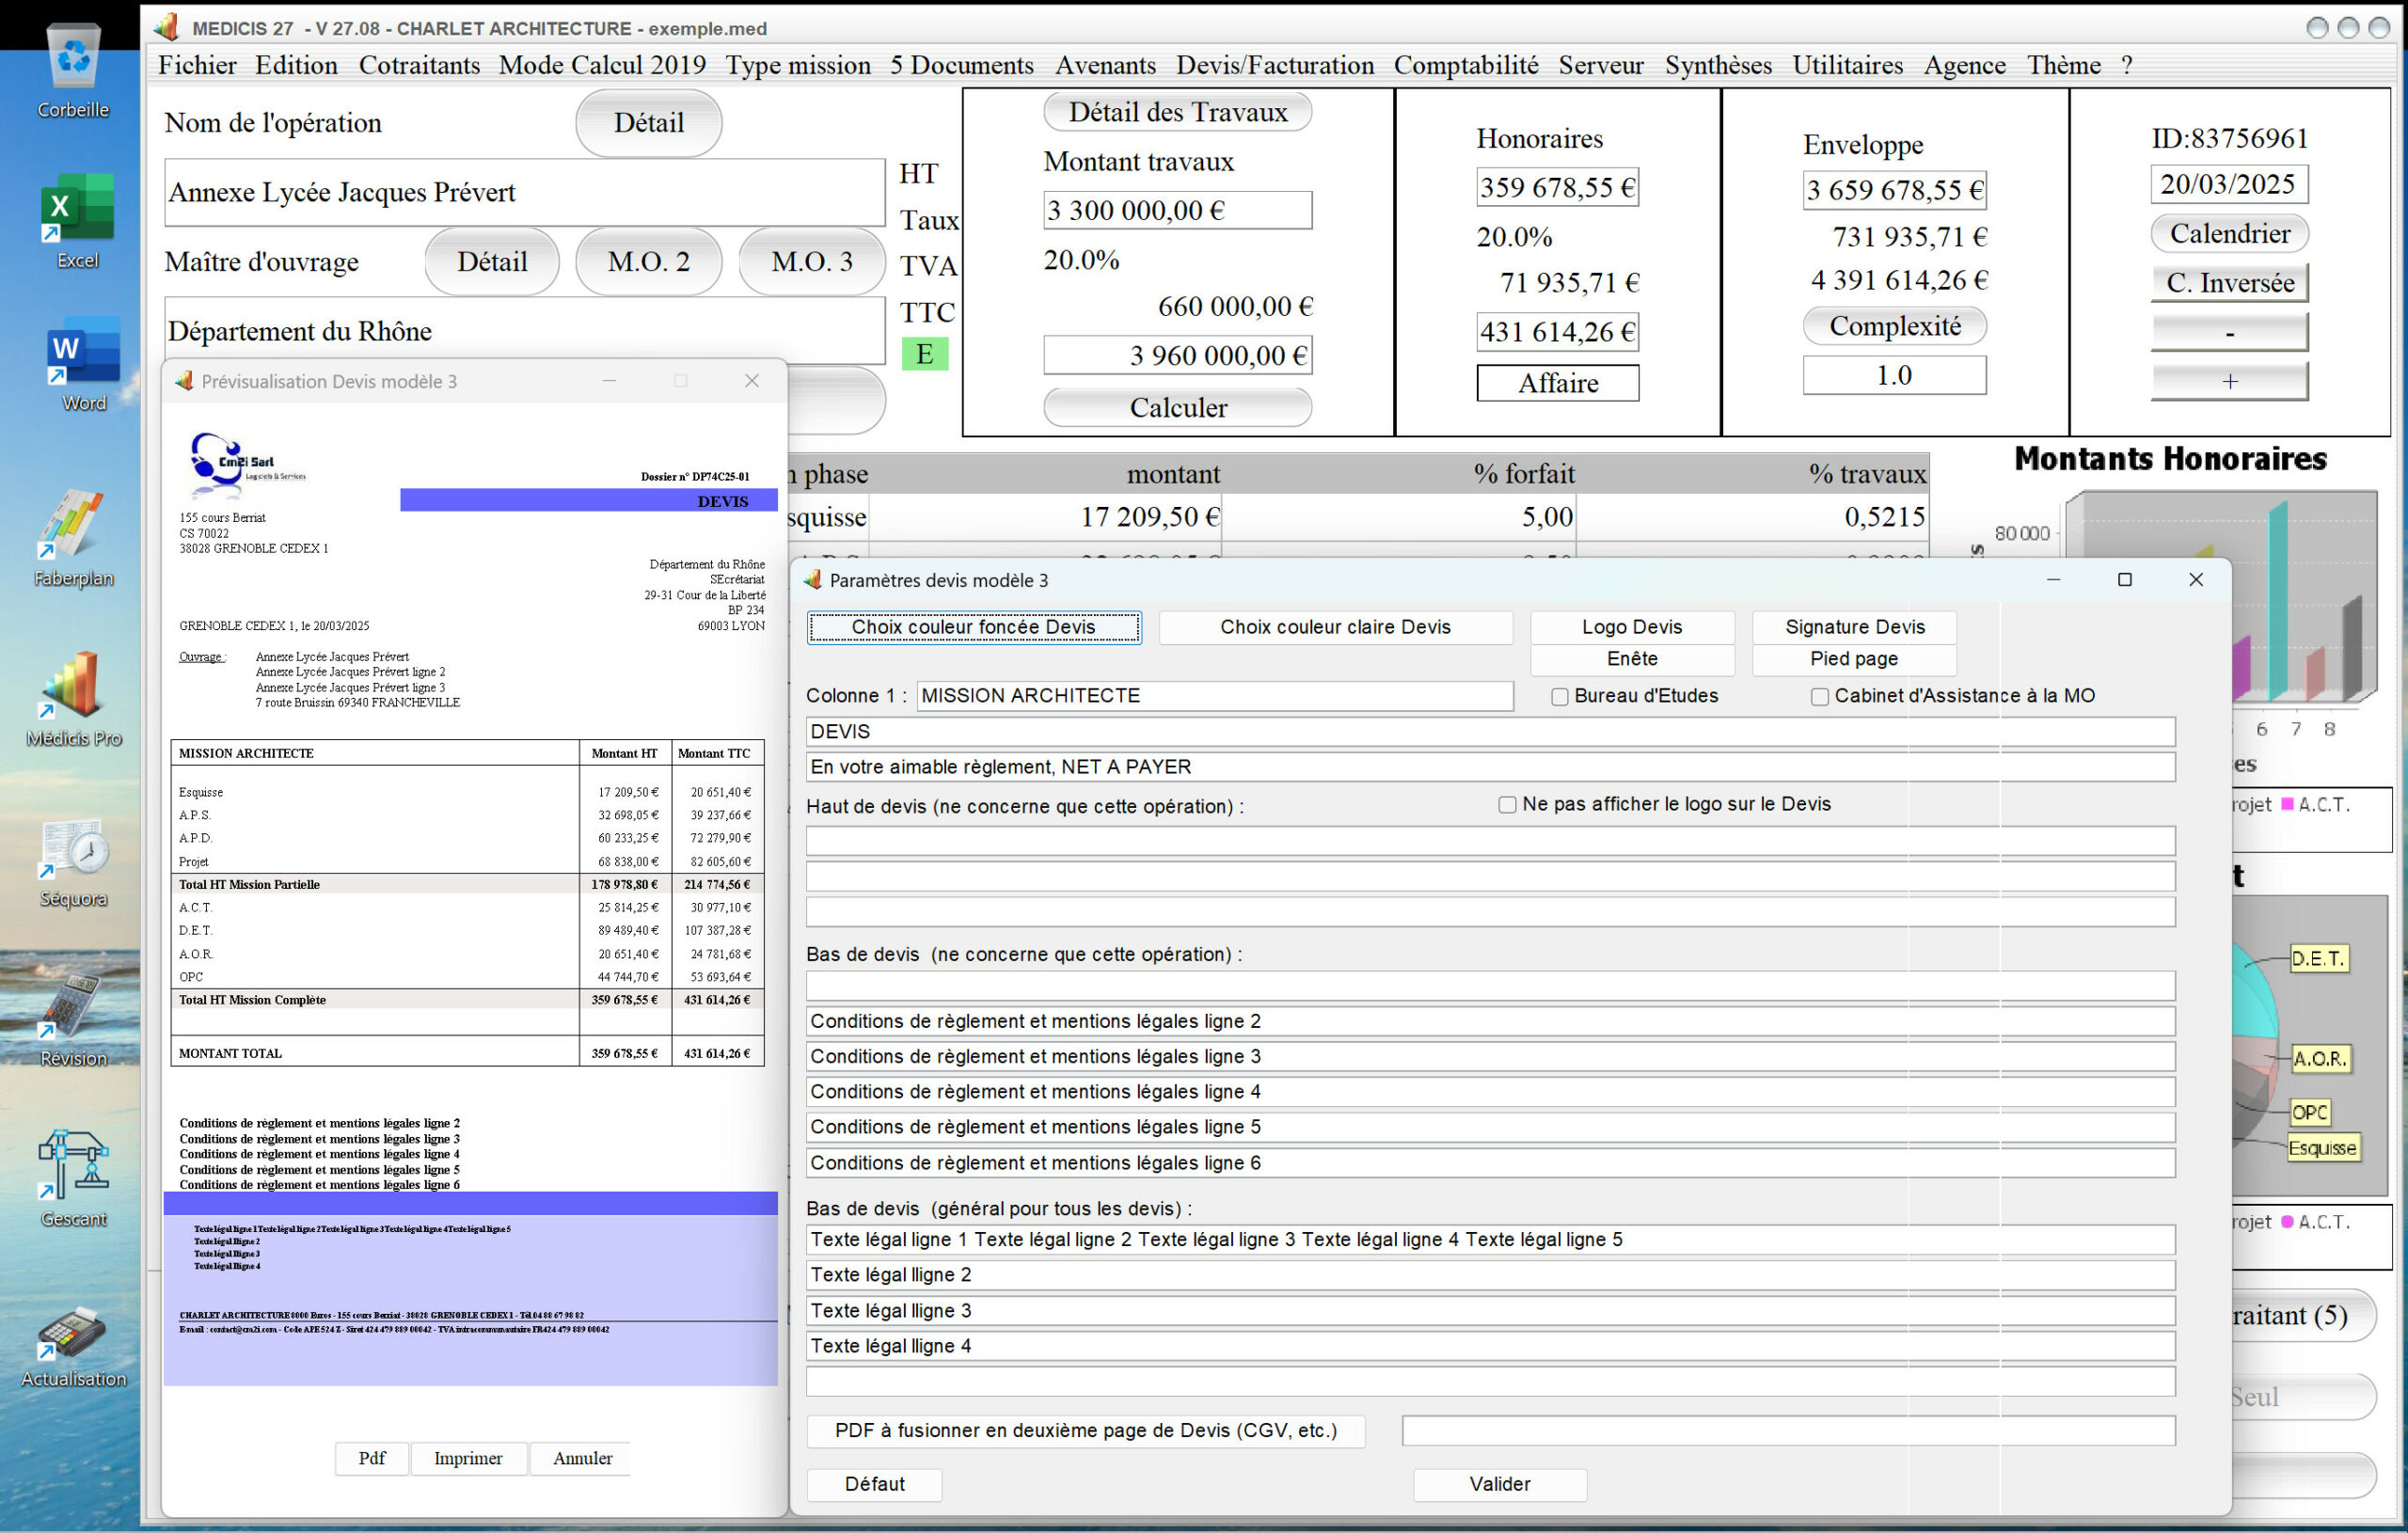Open the Corbeille recycle bin icon
This screenshot has height=1533, width=2408.
(x=73, y=58)
